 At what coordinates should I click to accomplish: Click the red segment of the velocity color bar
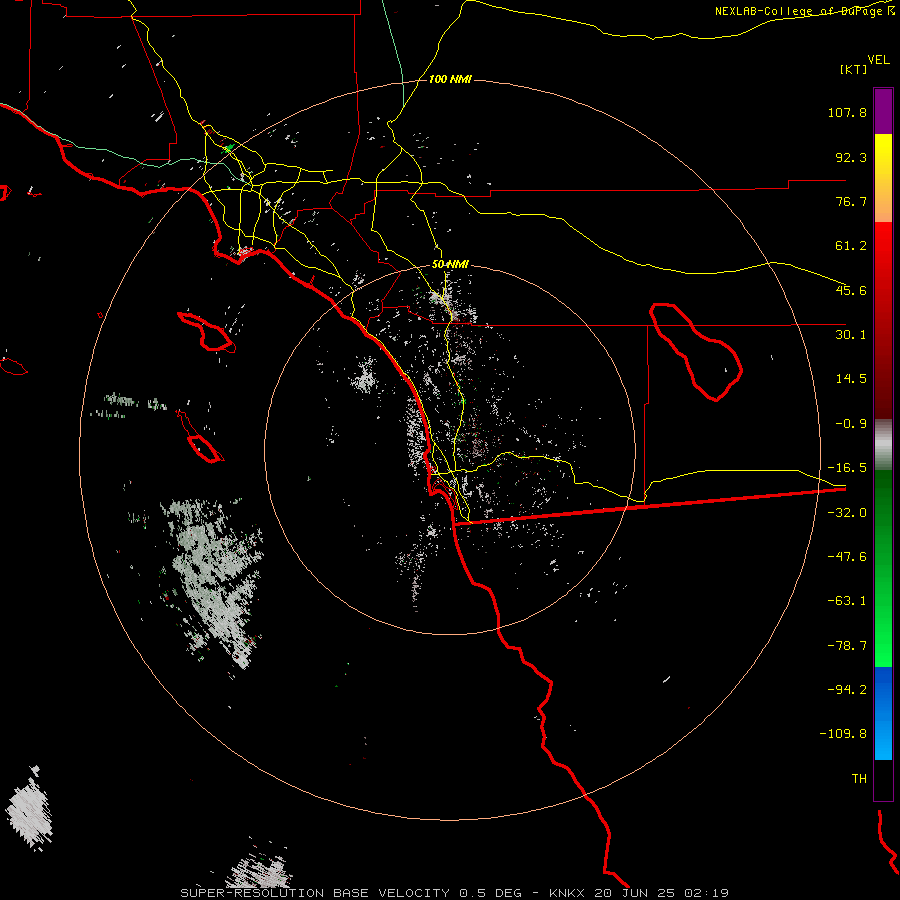tap(883, 320)
